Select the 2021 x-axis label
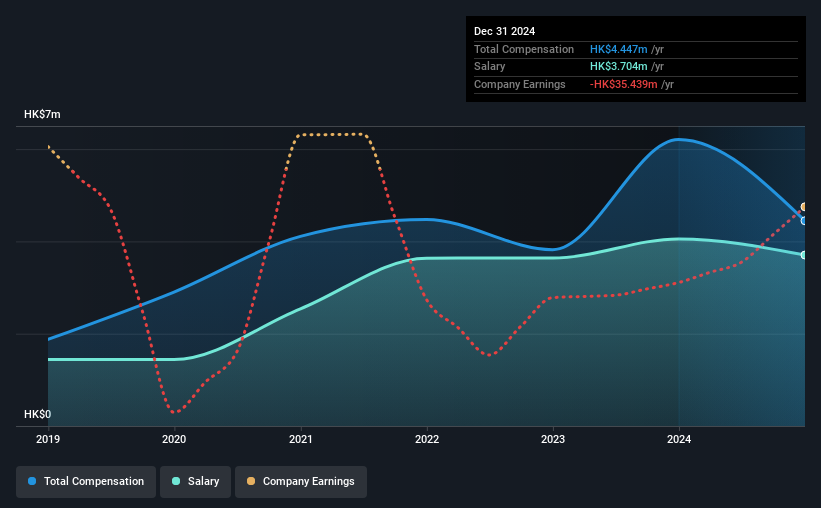Viewport: 821px width, 508px height. pos(301,439)
